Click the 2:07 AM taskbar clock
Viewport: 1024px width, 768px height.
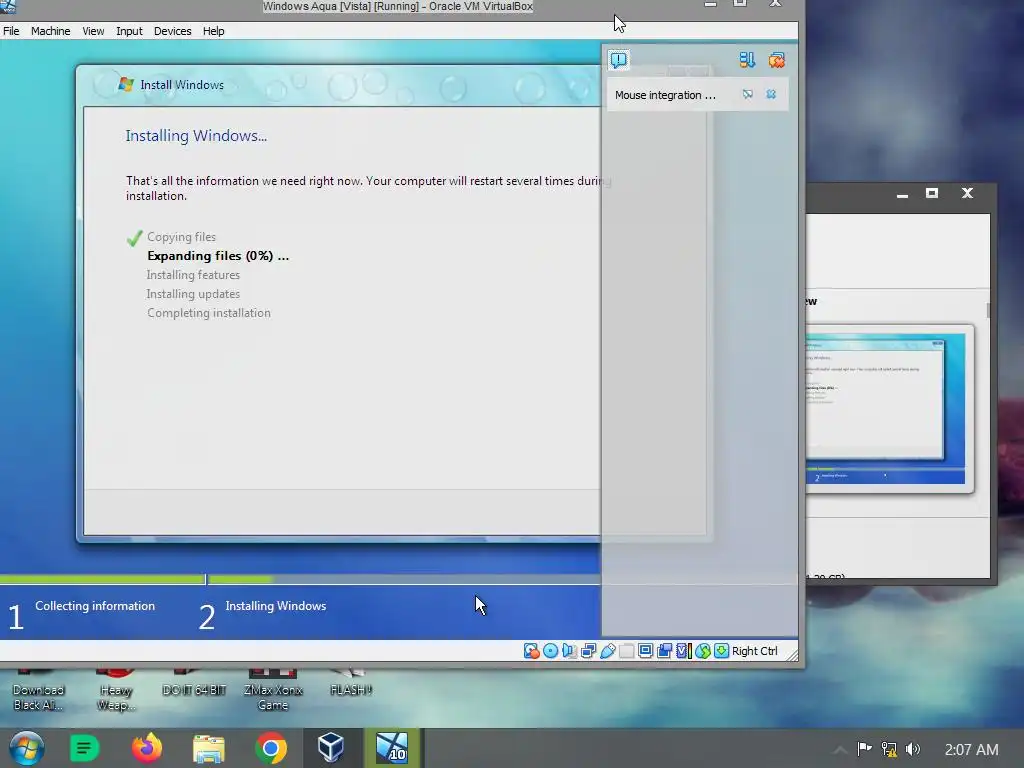click(972, 750)
